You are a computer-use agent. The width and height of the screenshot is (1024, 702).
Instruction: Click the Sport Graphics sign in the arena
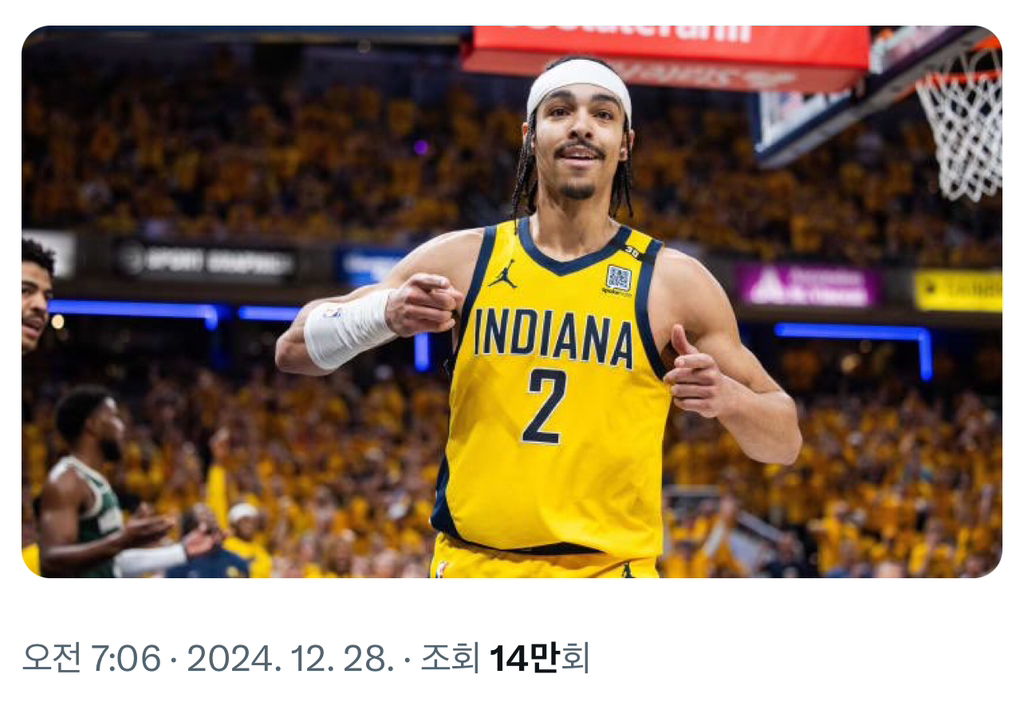(x=206, y=262)
